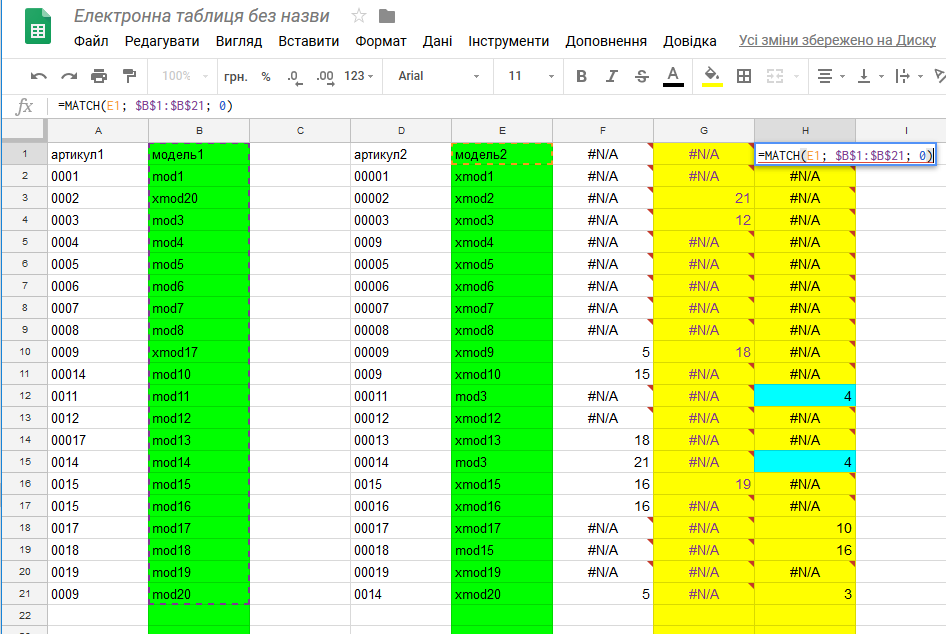Open the fill color picker

[713, 77]
